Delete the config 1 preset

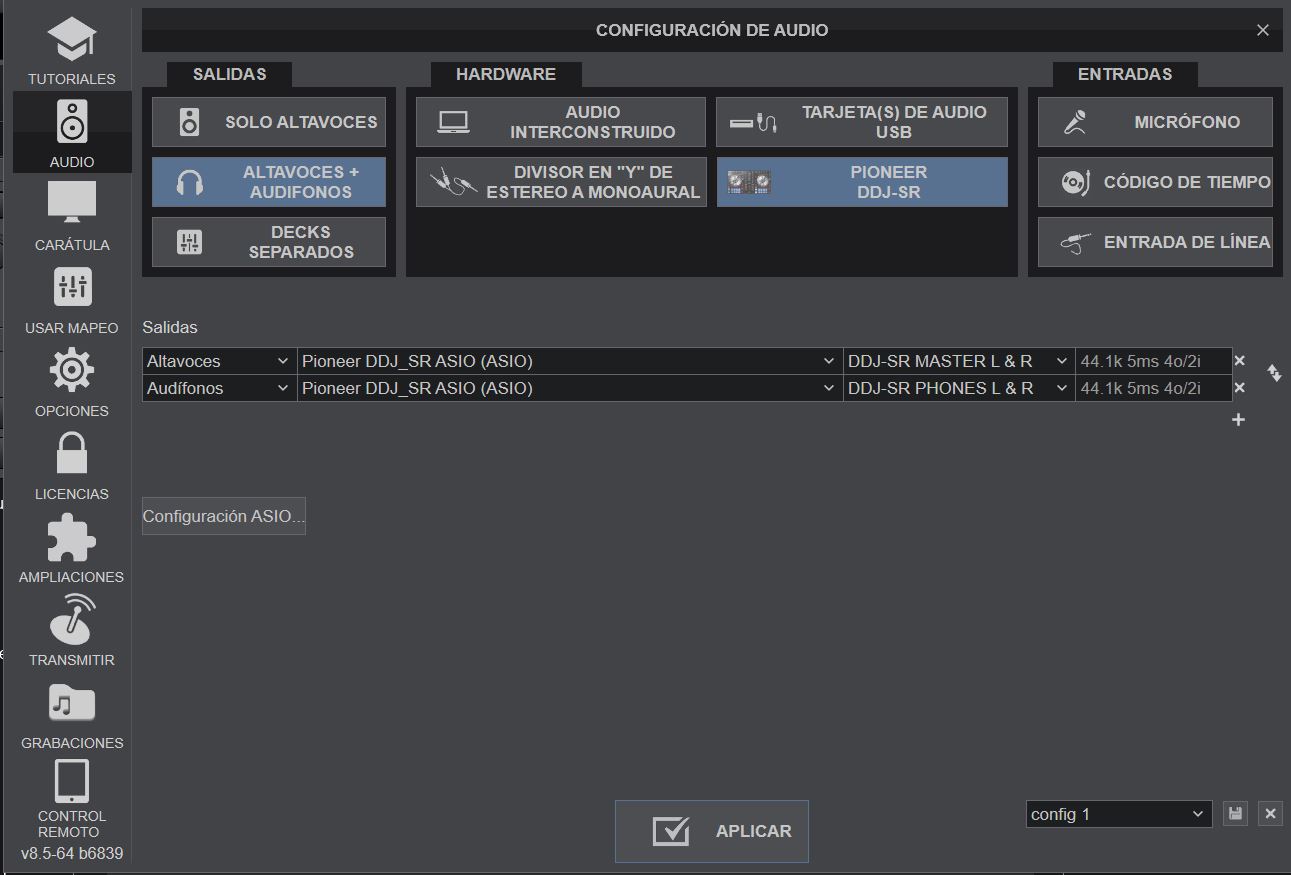1270,814
